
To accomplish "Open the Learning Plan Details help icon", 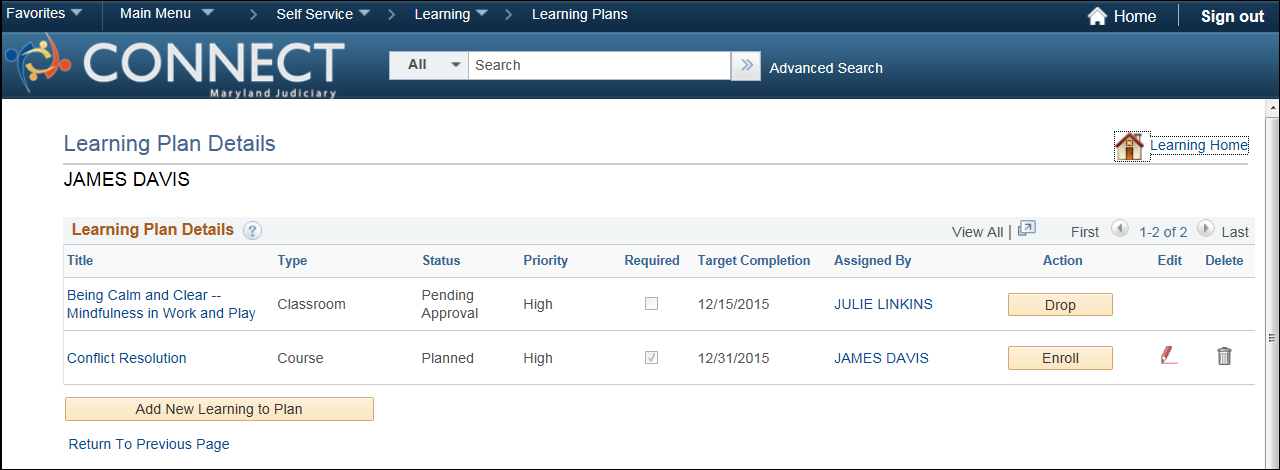I will (x=252, y=231).
